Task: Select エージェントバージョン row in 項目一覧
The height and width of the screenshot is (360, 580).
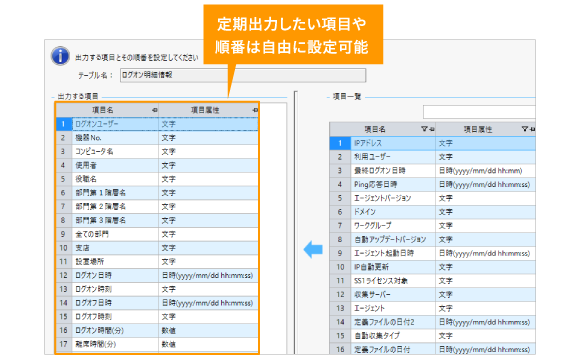Action: coord(432,198)
